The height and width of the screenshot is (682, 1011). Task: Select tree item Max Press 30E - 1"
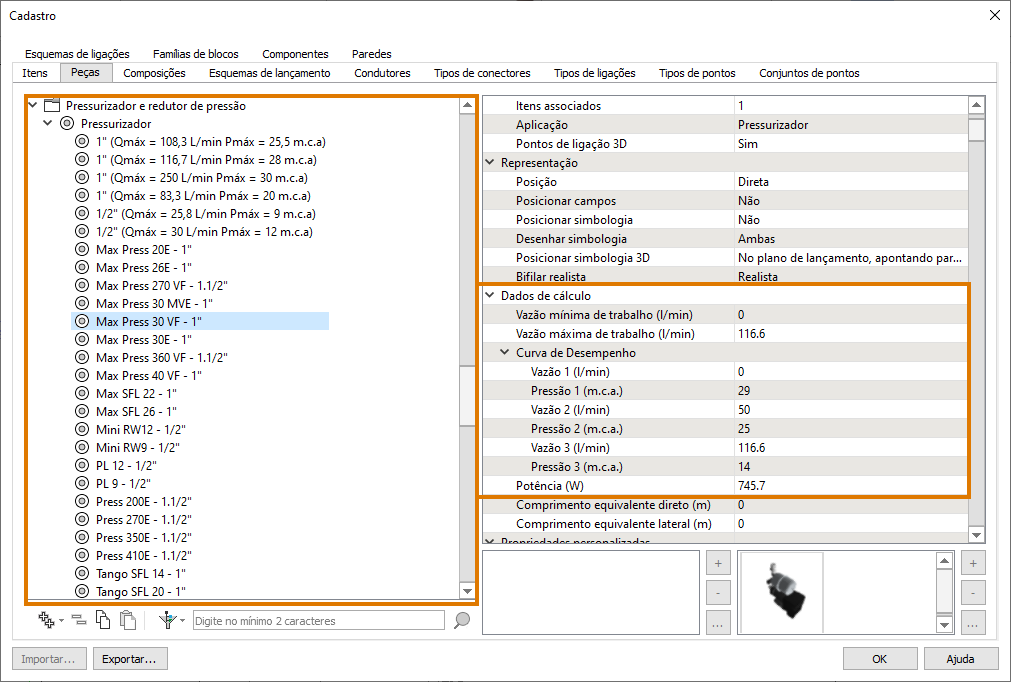pos(144,339)
